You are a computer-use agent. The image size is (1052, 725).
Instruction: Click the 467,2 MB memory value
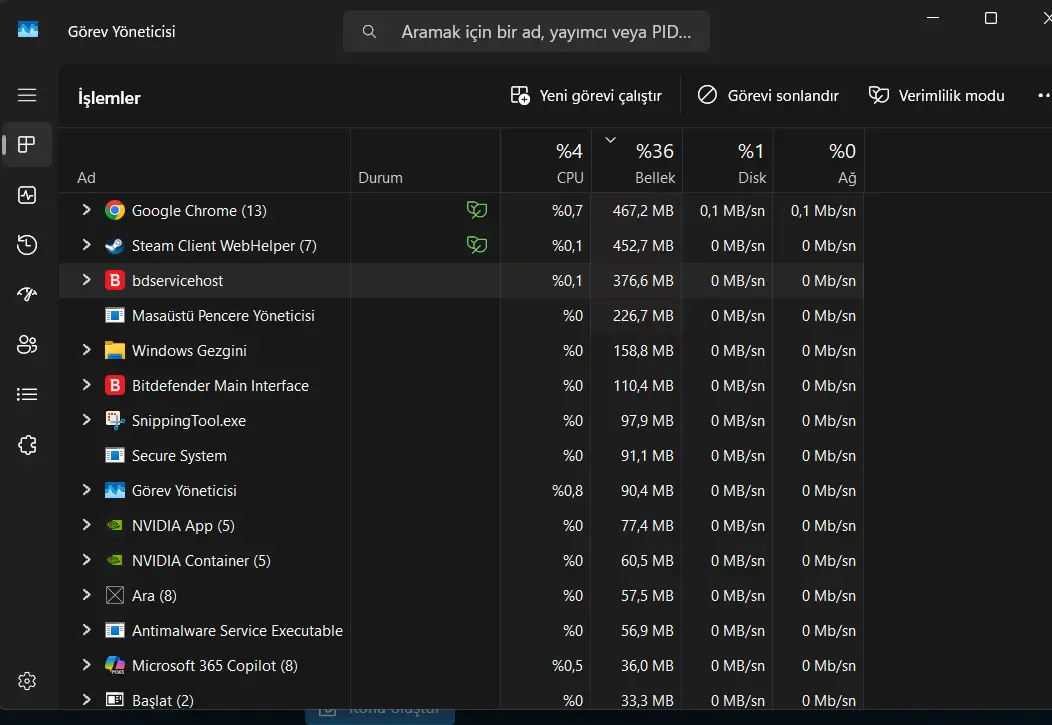643,211
